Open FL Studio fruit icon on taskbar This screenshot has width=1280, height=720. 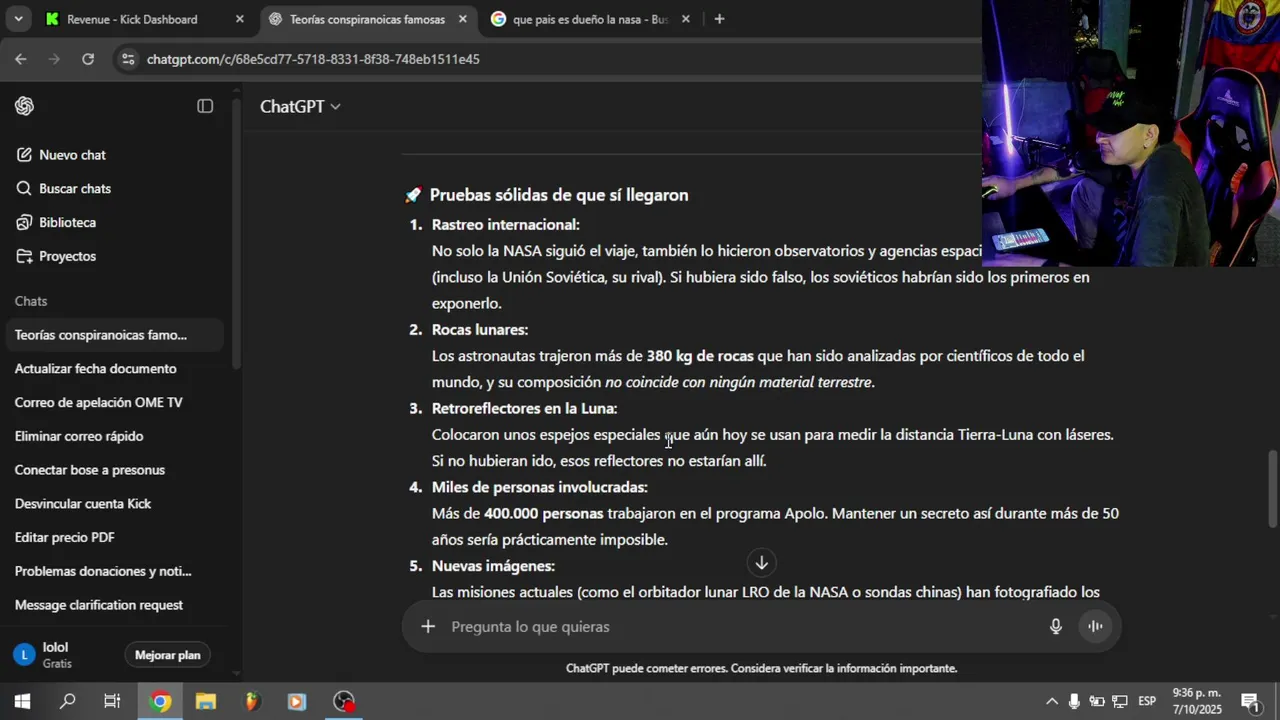(x=252, y=701)
